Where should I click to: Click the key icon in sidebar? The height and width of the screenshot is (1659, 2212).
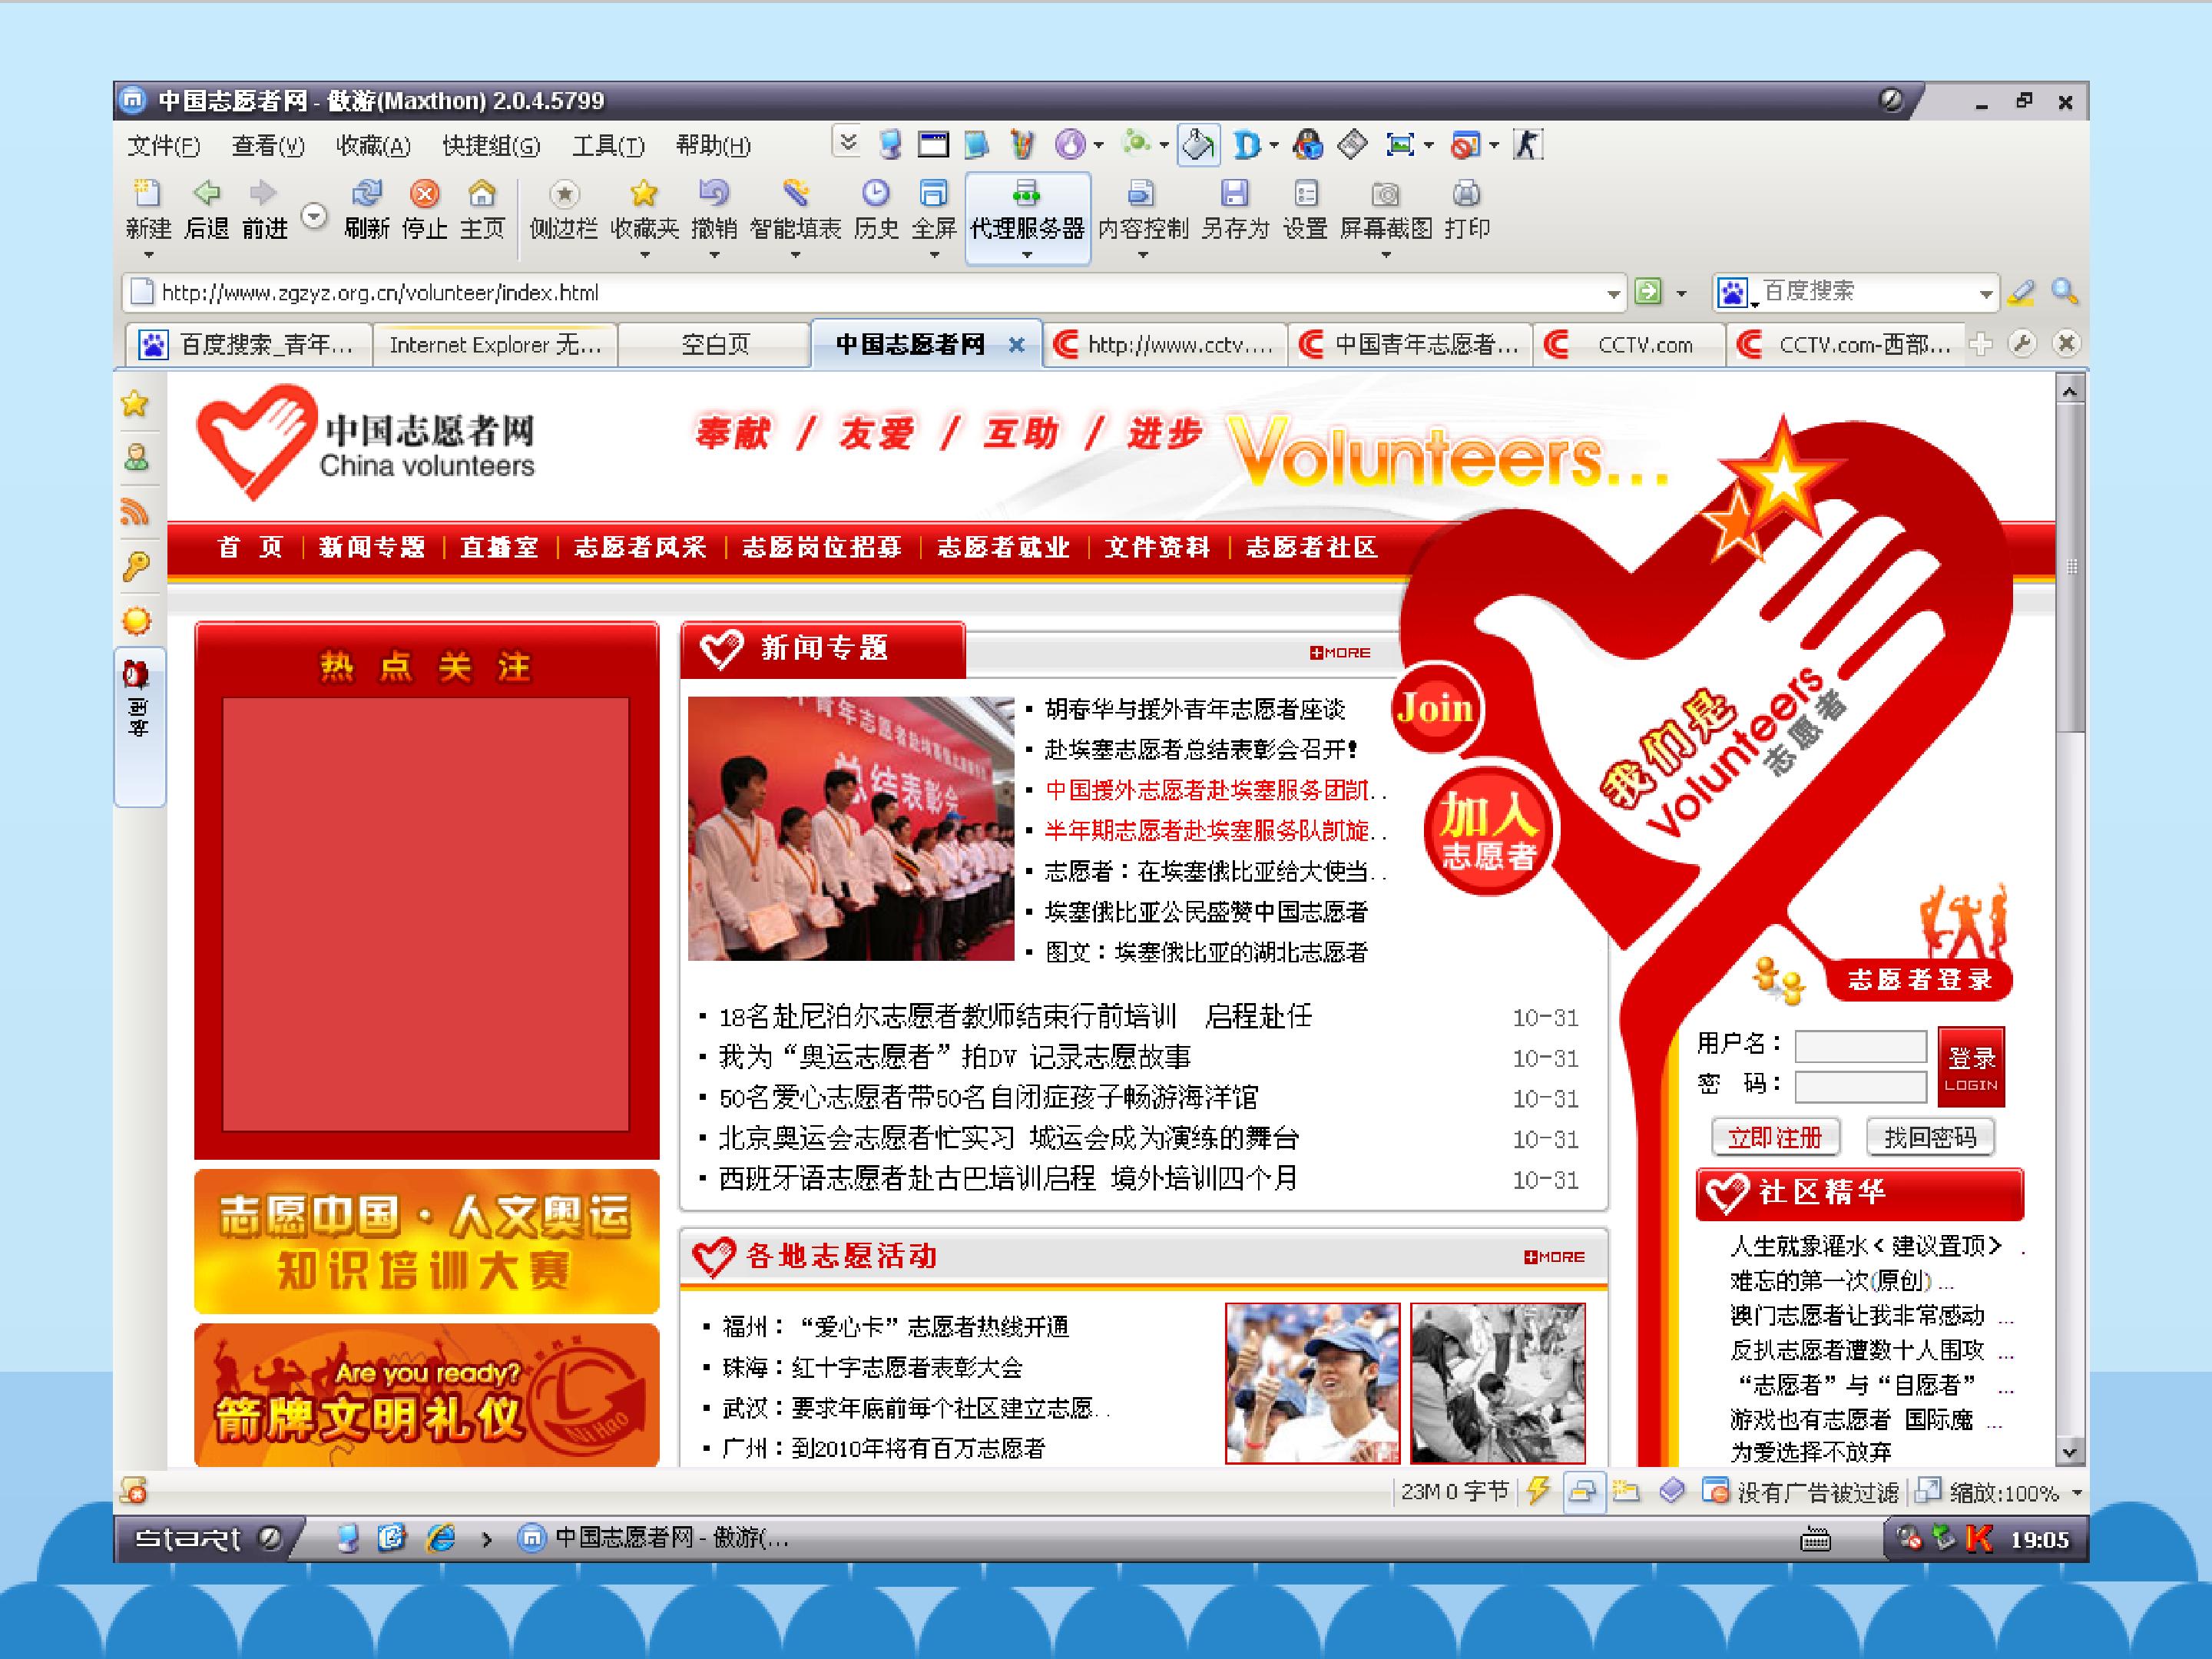[x=135, y=567]
